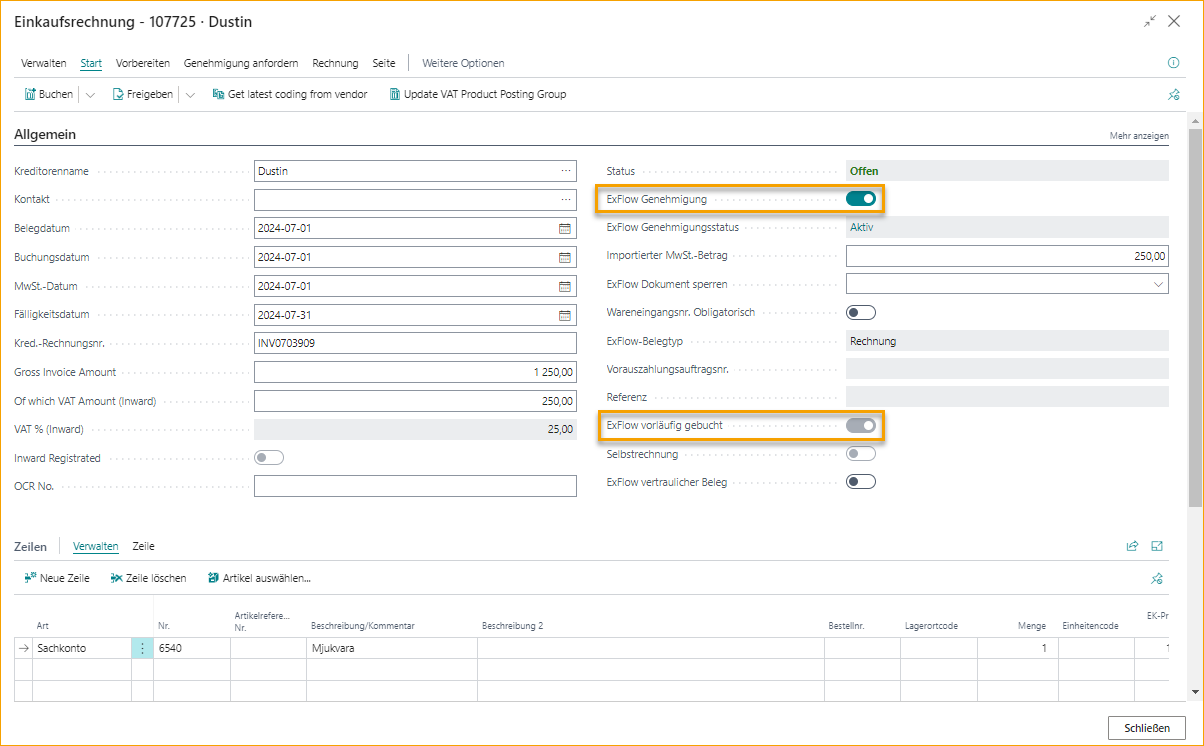This screenshot has height=746, width=1204.
Task: Open the Vorbereiten menu tab
Action: [142, 63]
